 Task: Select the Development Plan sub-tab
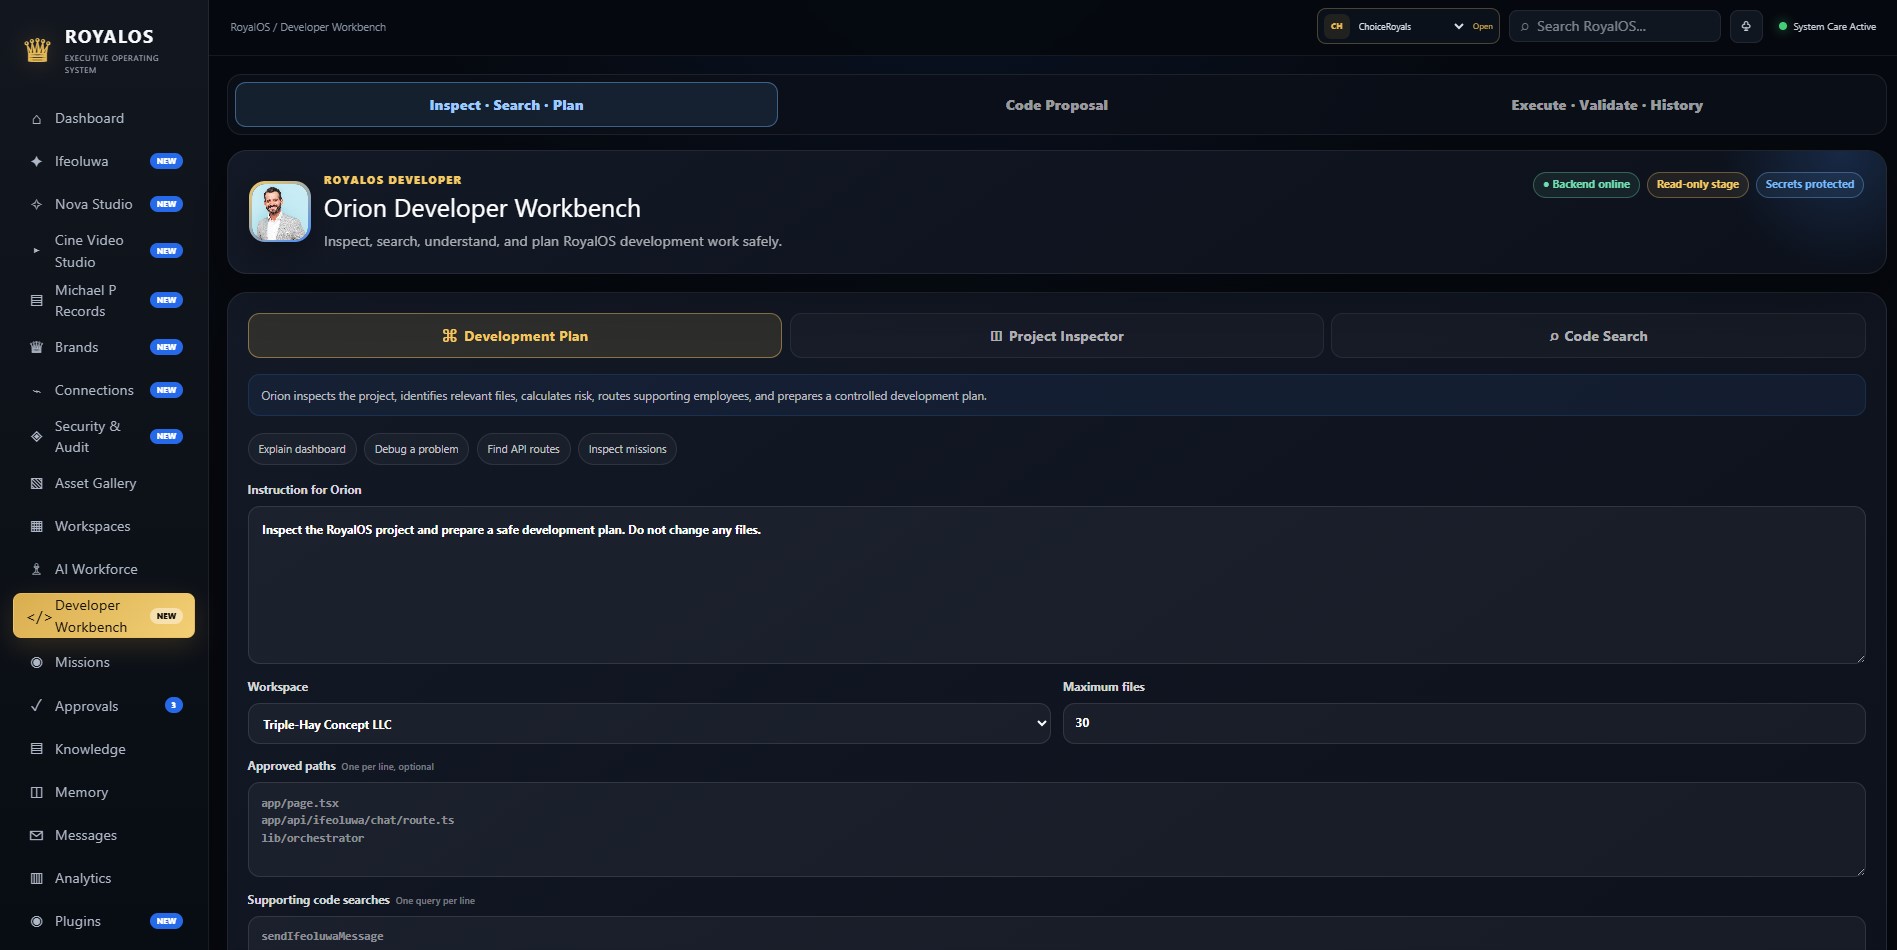(515, 336)
